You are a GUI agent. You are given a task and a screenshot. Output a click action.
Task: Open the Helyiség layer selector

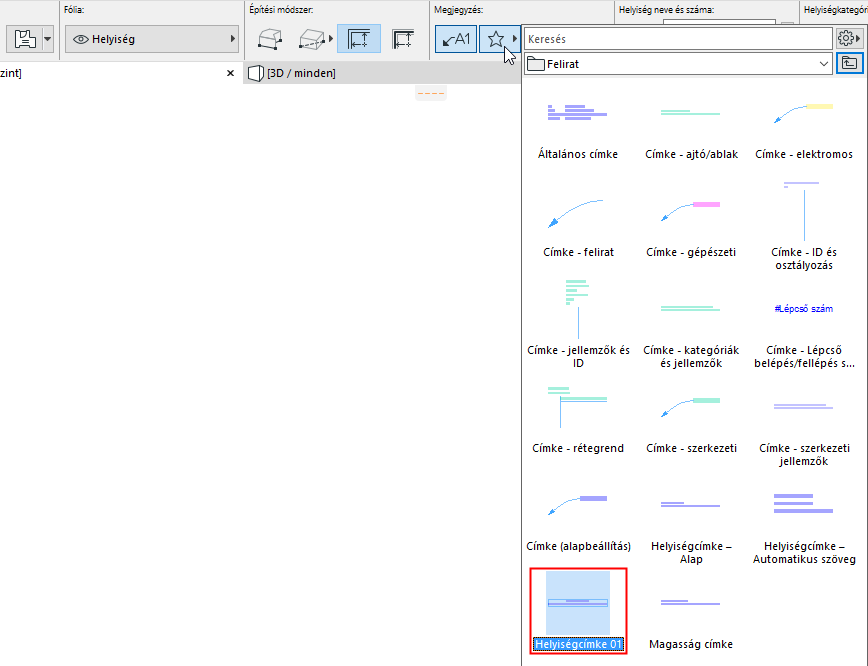click(152, 39)
